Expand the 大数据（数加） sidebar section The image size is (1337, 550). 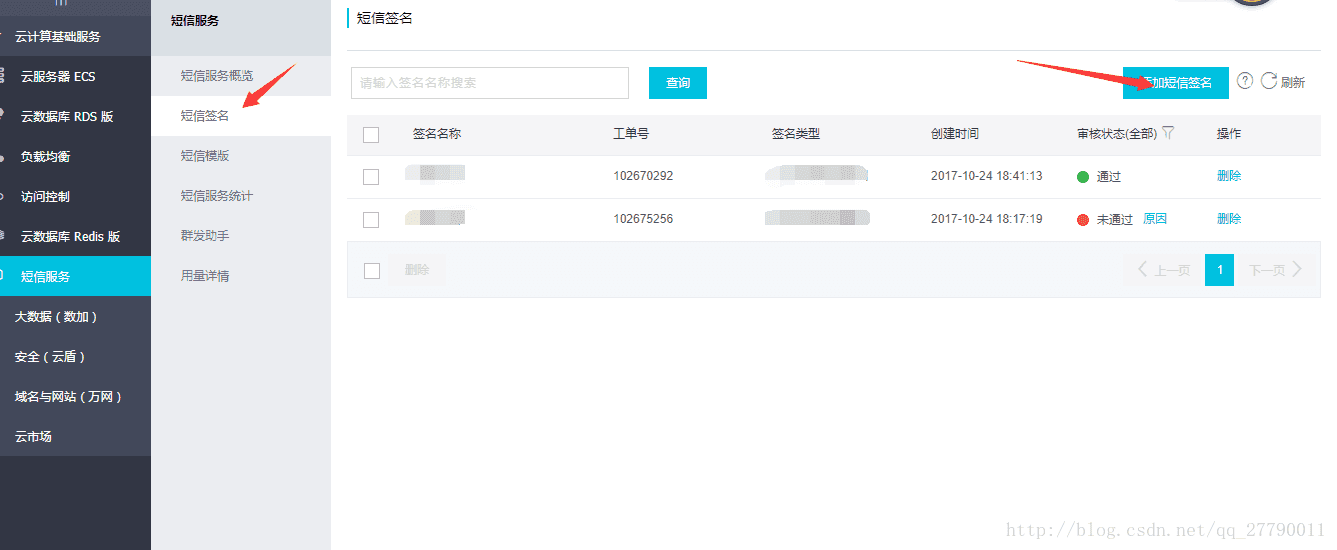[56, 317]
